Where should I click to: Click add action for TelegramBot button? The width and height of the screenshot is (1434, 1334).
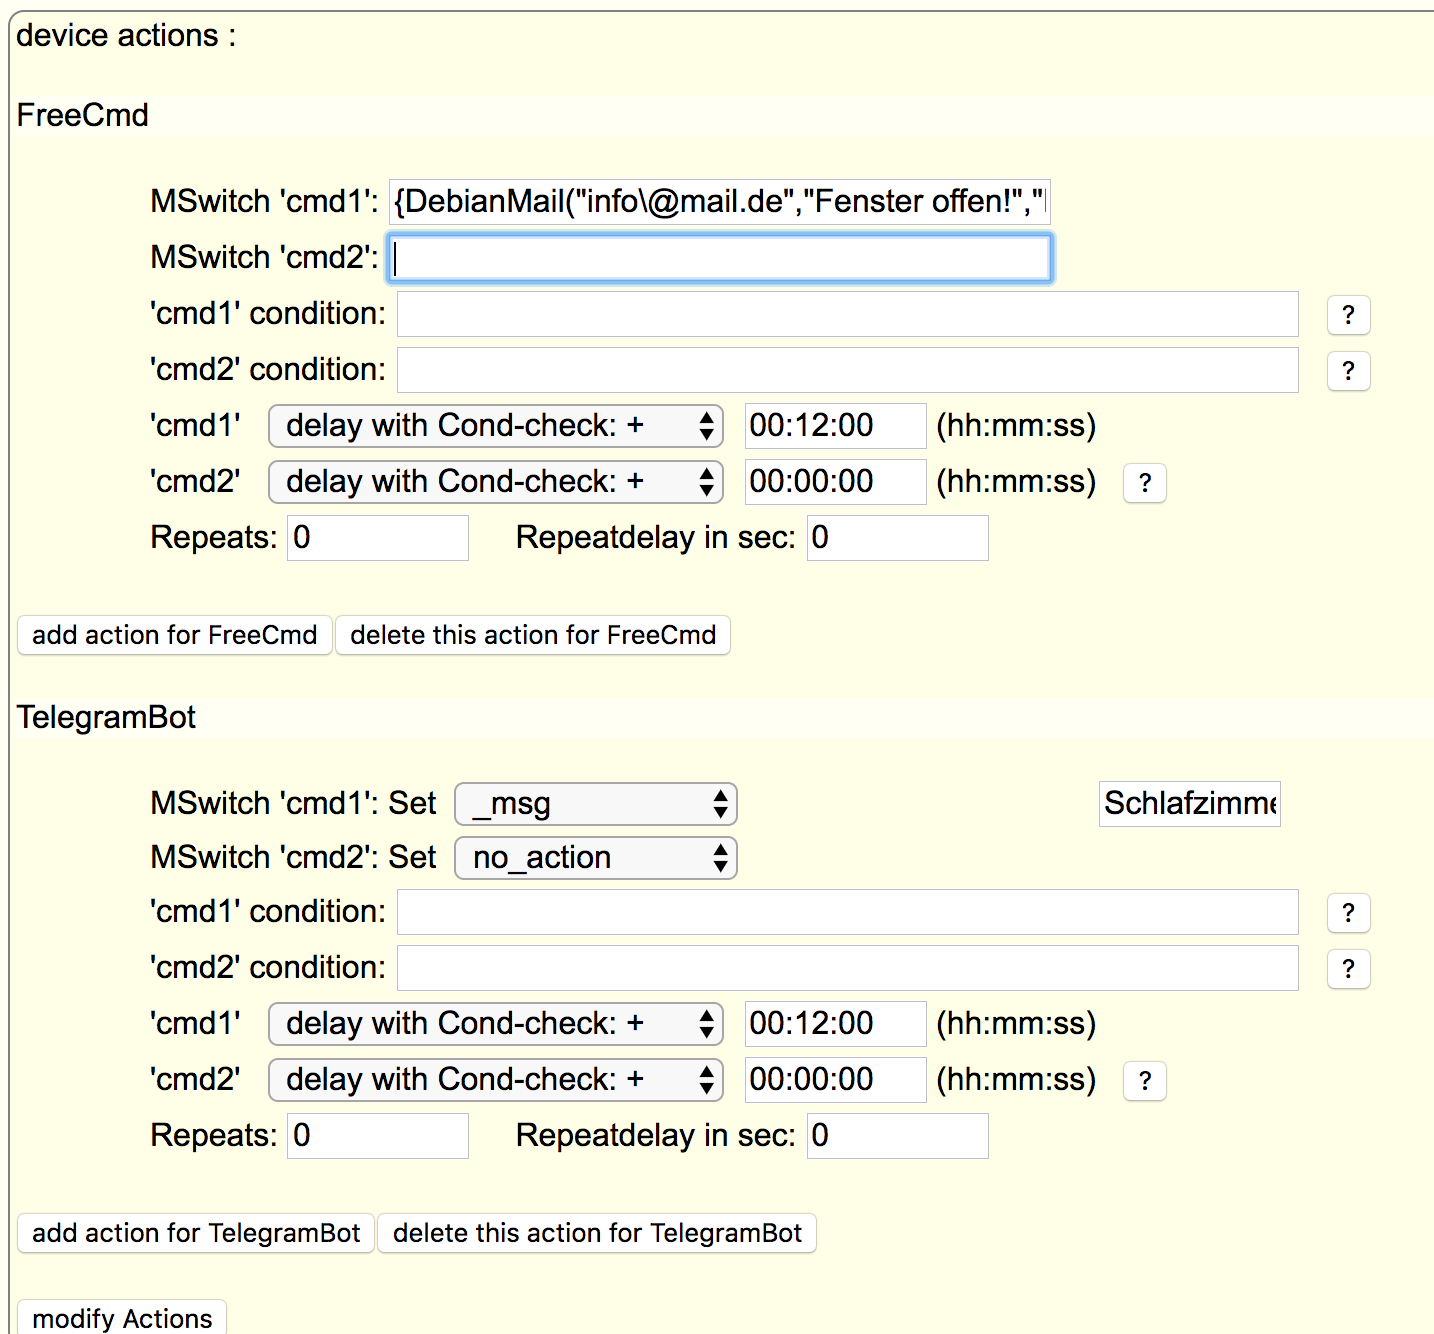196,1233
